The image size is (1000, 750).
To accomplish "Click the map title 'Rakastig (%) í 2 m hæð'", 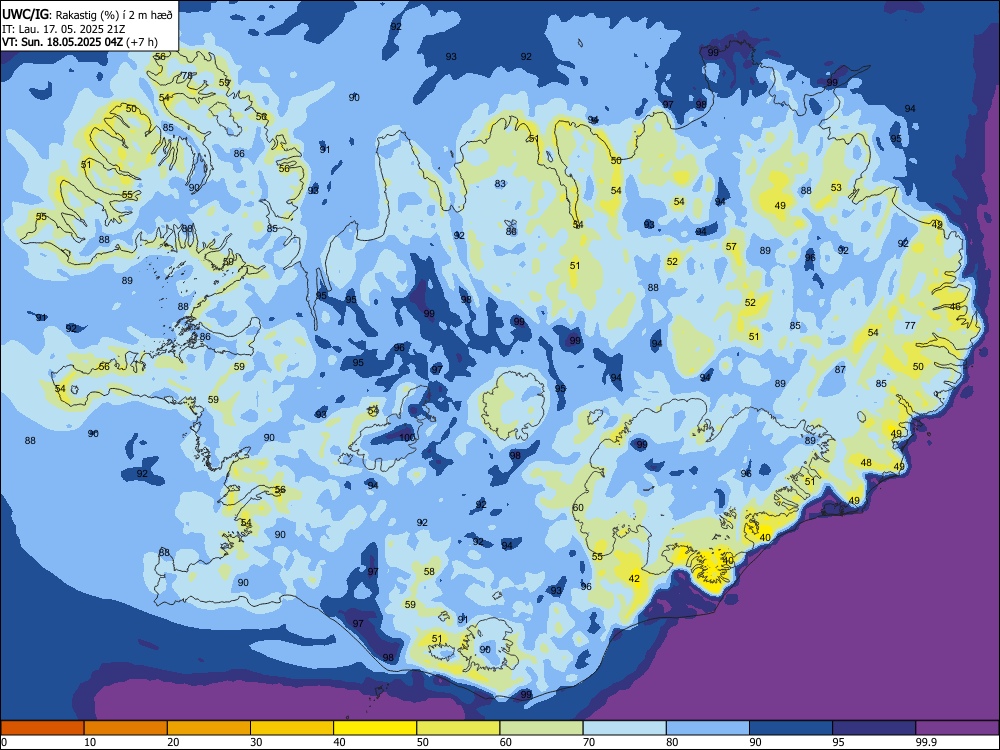I will tap(114, 15).
